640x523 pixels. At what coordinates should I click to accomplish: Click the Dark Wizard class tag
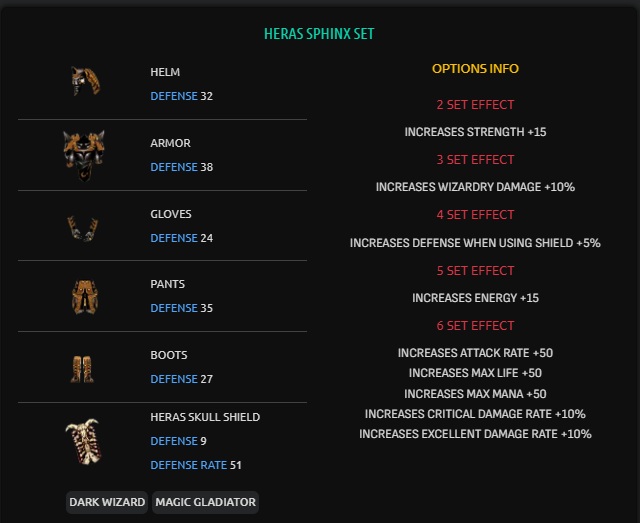tap(107, 502)
